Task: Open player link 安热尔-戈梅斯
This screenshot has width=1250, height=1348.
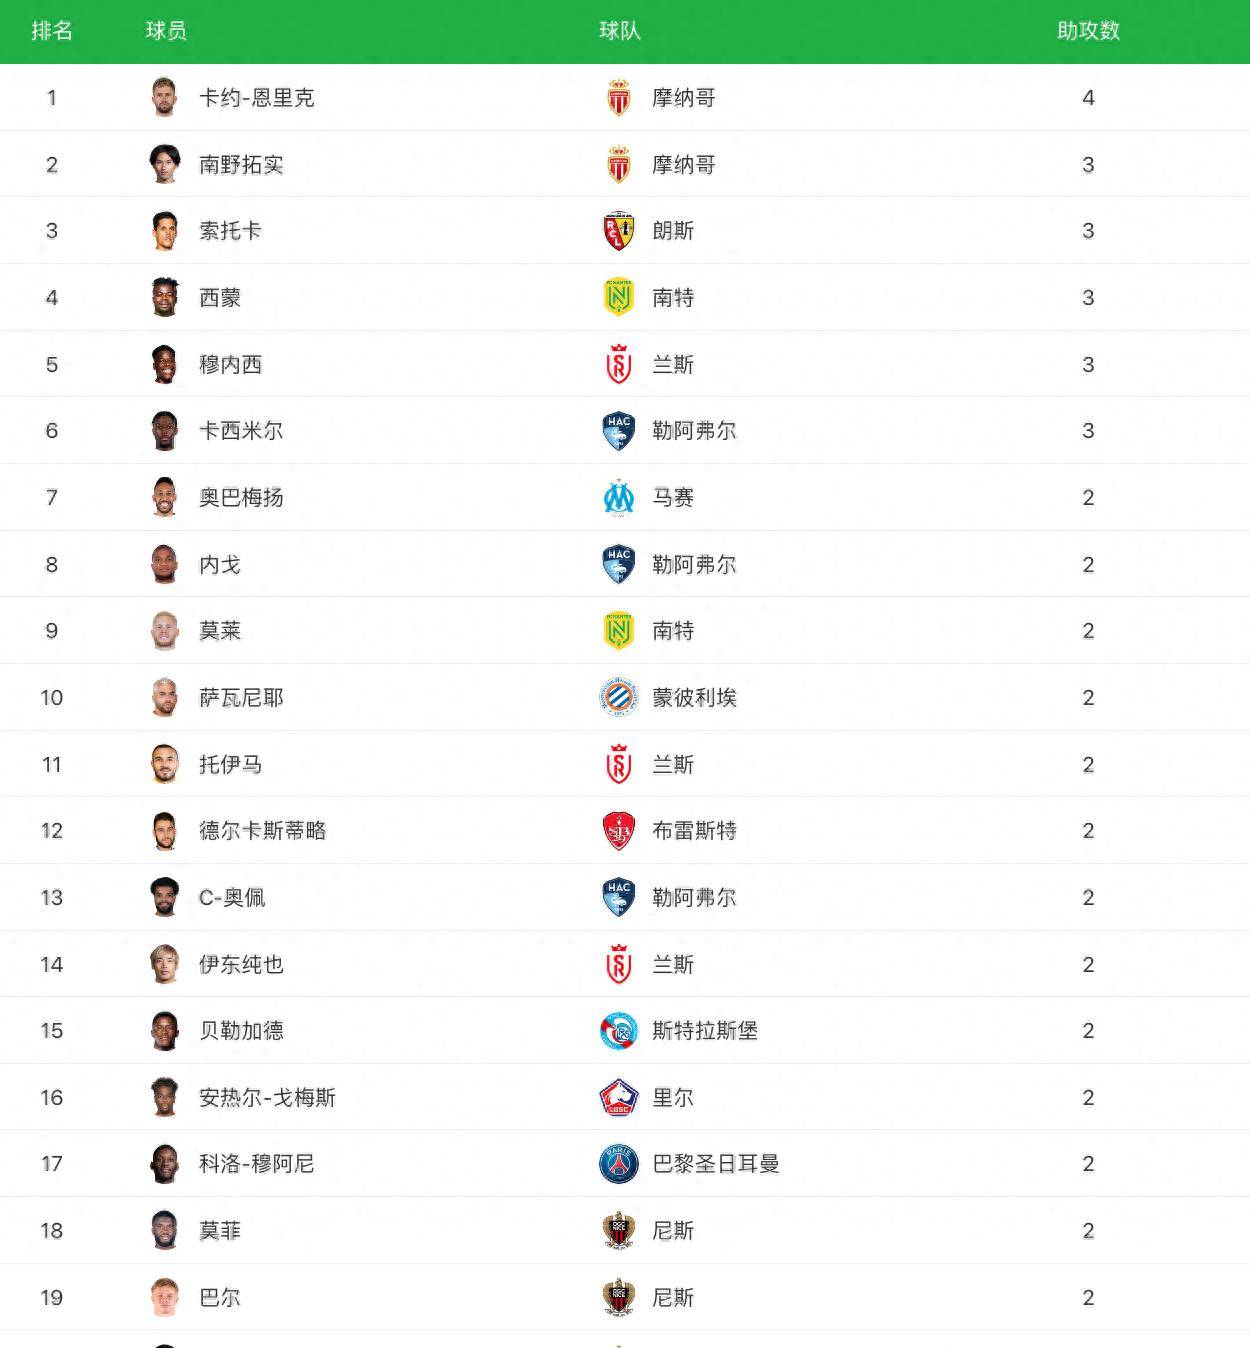Action: point(267,1097)
